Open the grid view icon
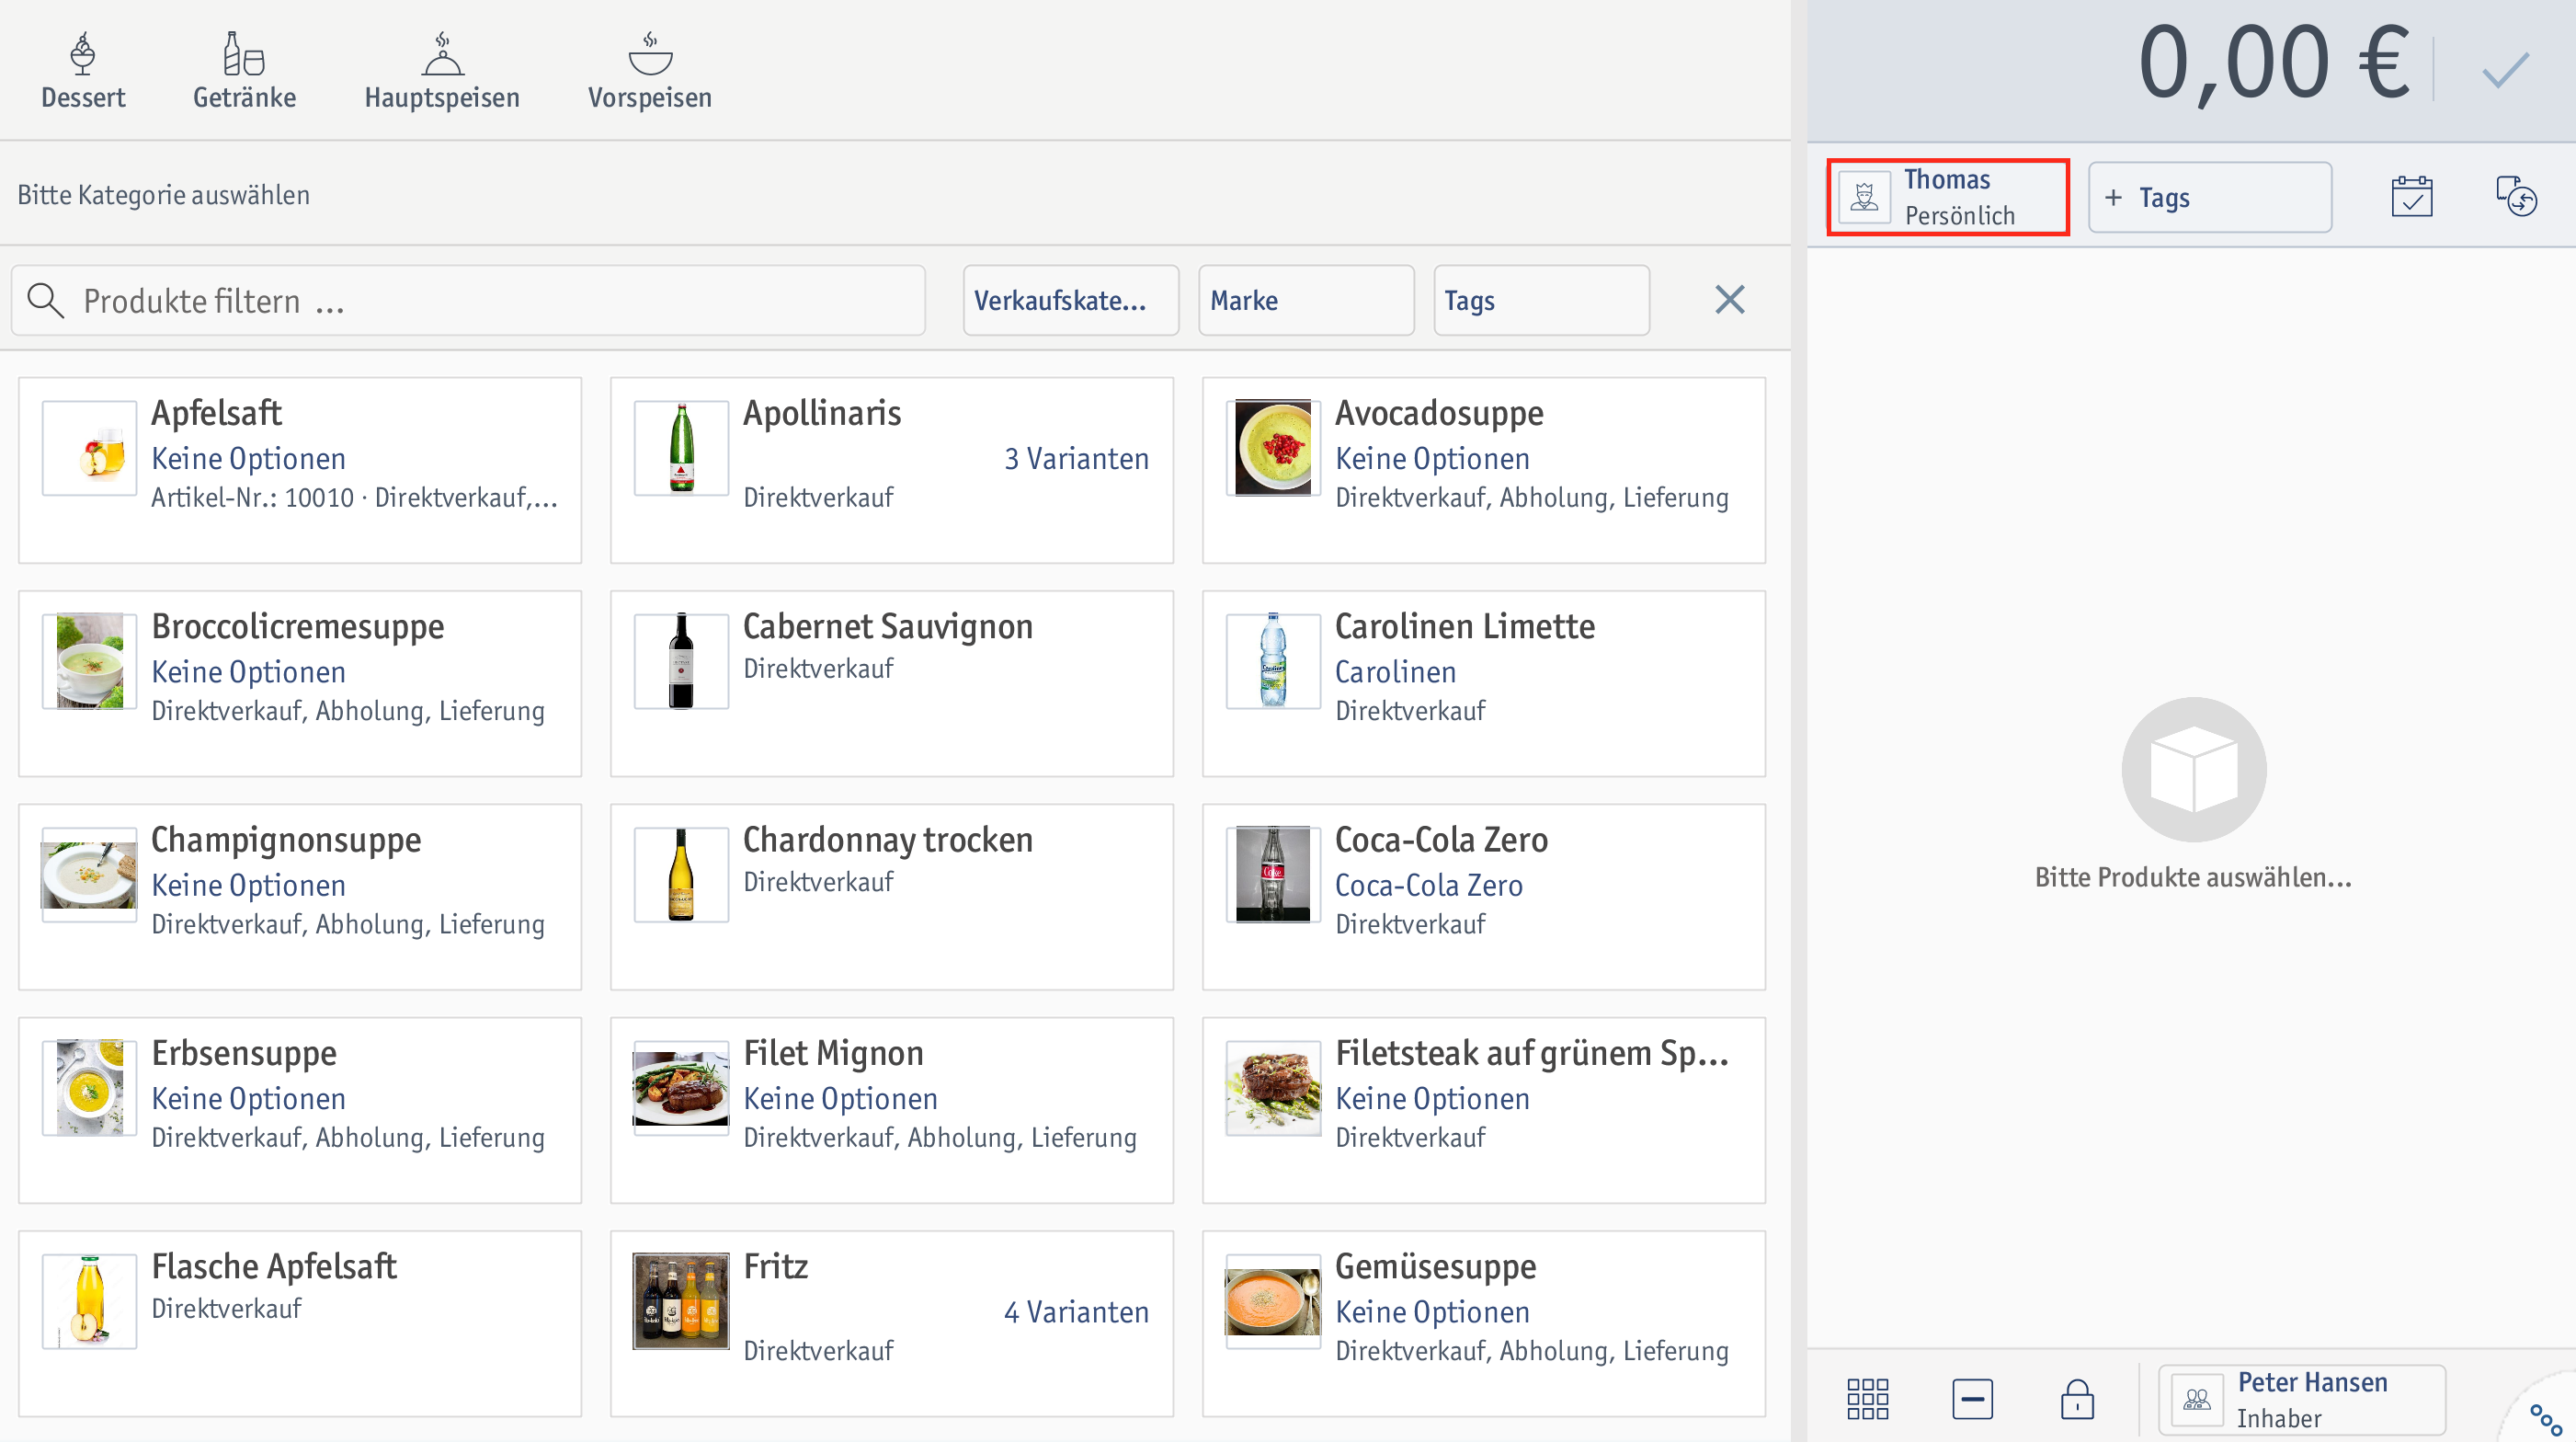 click(1867, 1398)
